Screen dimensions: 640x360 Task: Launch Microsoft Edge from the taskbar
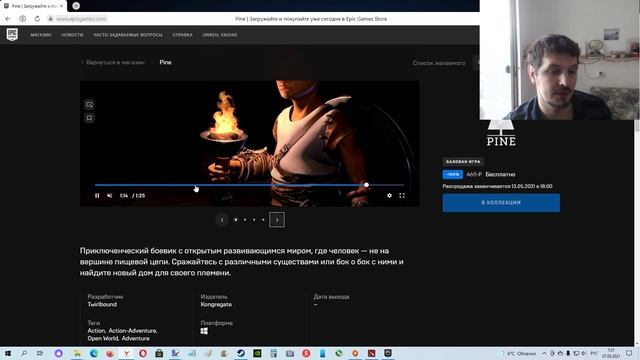click(93, 353)
